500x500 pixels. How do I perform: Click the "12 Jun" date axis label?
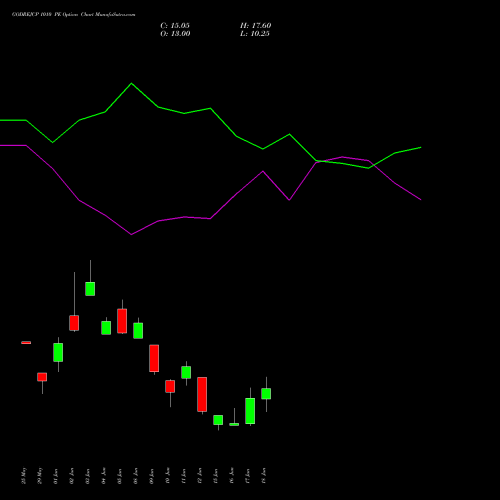coord(200,476)
